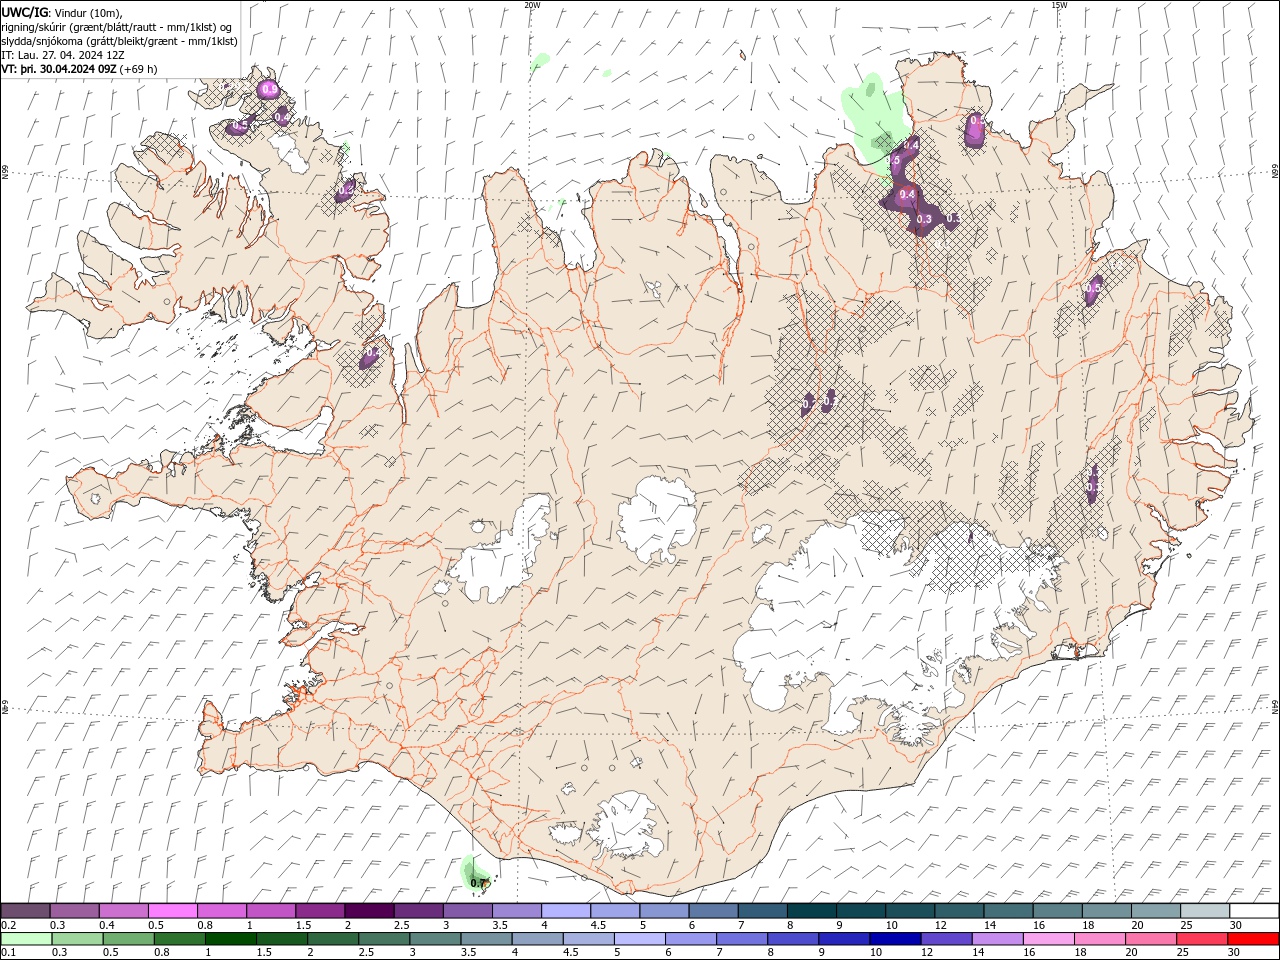Select the darkest purple swatch in the upper legend row
This screenshot has height=960, width=1280.
coord(369,911)
